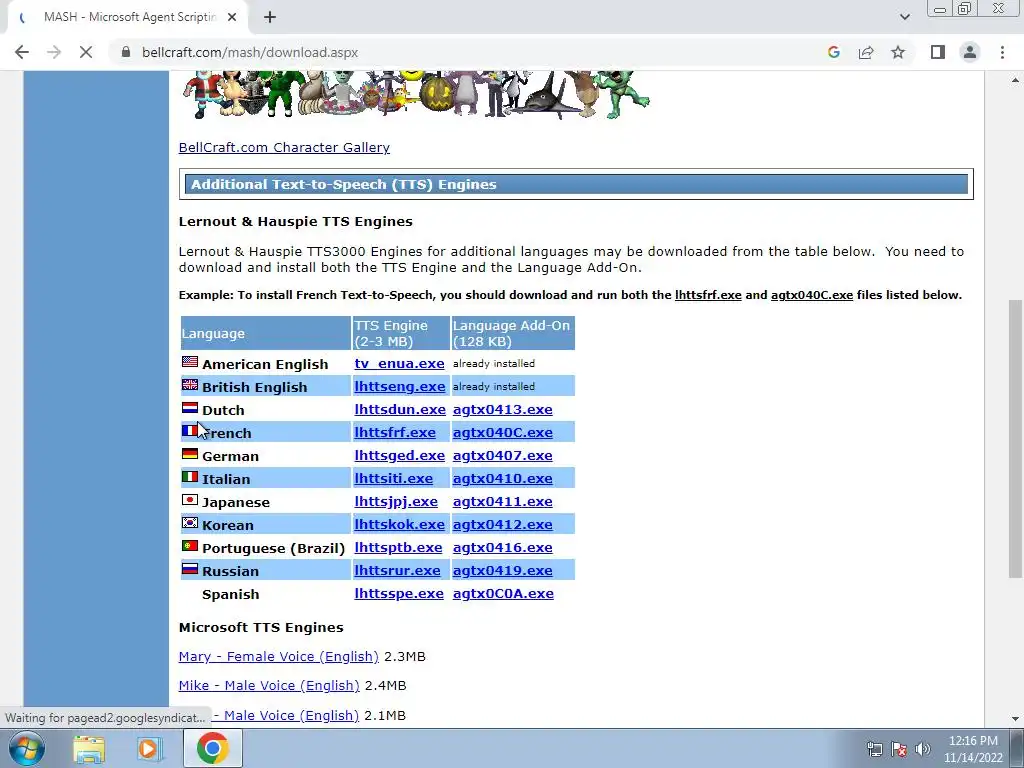The image size is (1024, 768).
Task: Go back to the previous page
Action: [x=22, y=52]
